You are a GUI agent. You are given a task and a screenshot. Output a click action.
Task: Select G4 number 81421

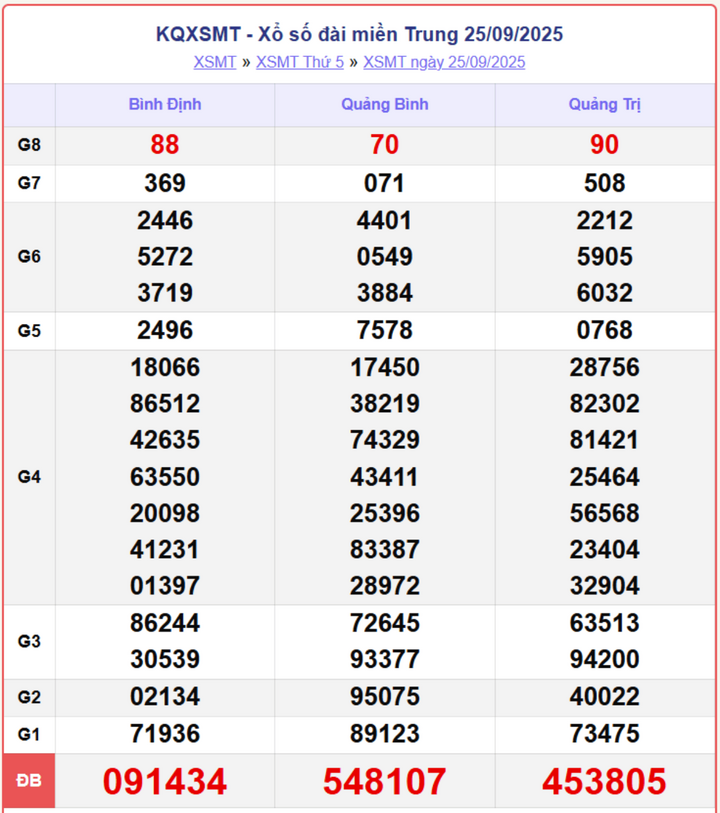(x=604, y=440)
